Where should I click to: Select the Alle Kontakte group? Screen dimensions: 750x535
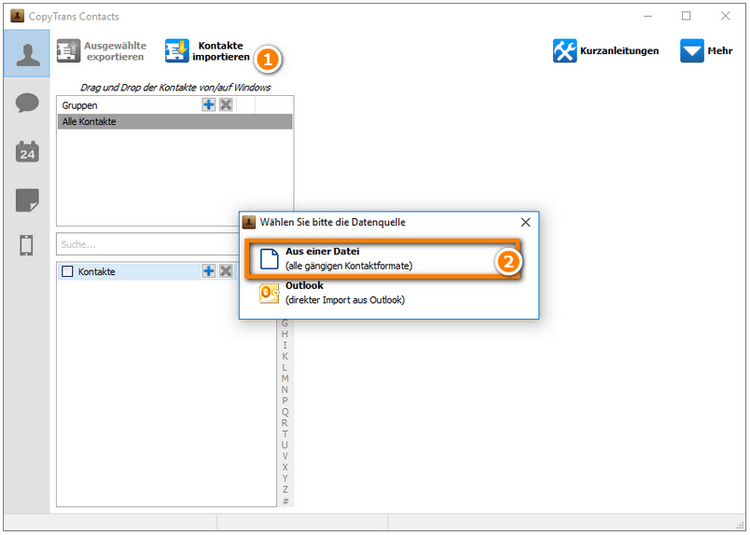tap(175, 121)
